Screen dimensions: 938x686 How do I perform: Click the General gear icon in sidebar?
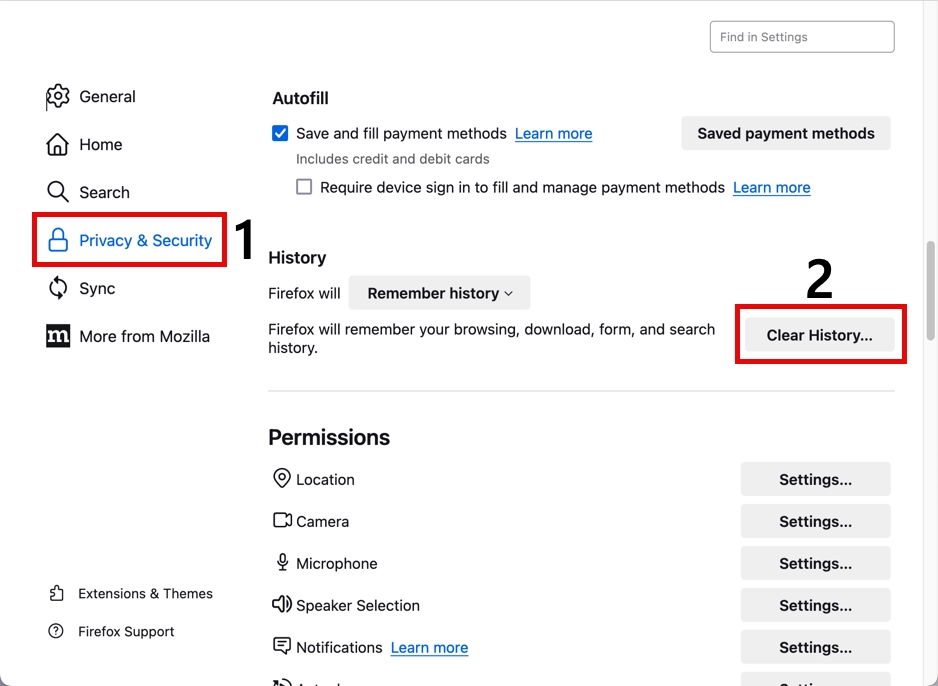pos(58,96)
